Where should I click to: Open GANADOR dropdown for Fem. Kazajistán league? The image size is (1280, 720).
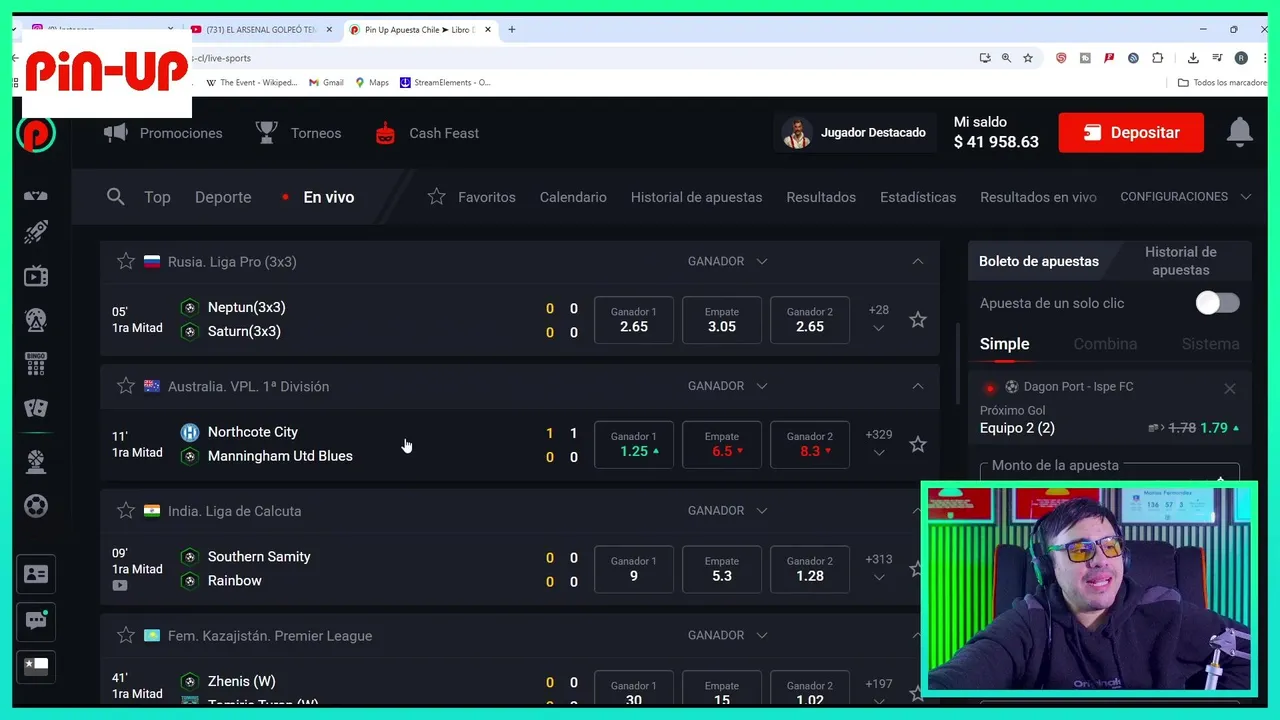click(728, 635)
